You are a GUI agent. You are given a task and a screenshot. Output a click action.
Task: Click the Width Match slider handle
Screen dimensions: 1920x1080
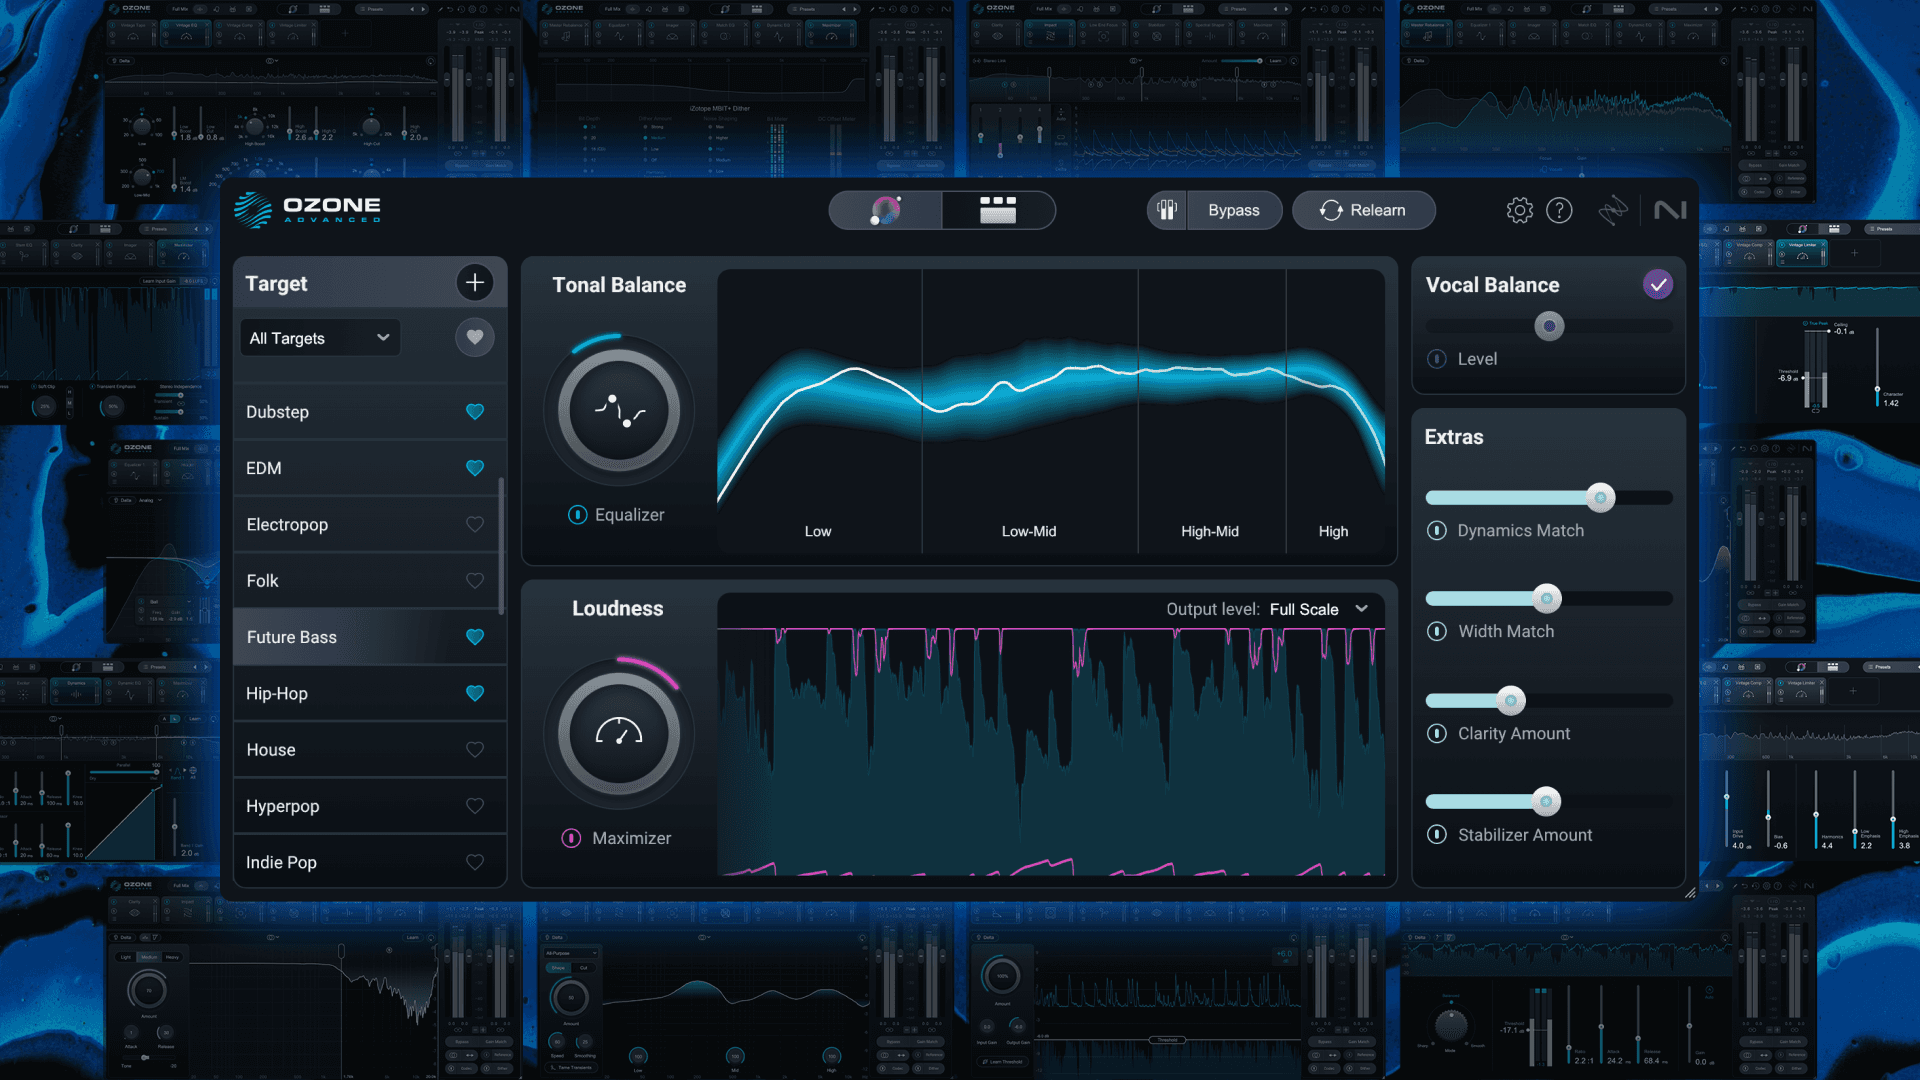point(1547,599)
